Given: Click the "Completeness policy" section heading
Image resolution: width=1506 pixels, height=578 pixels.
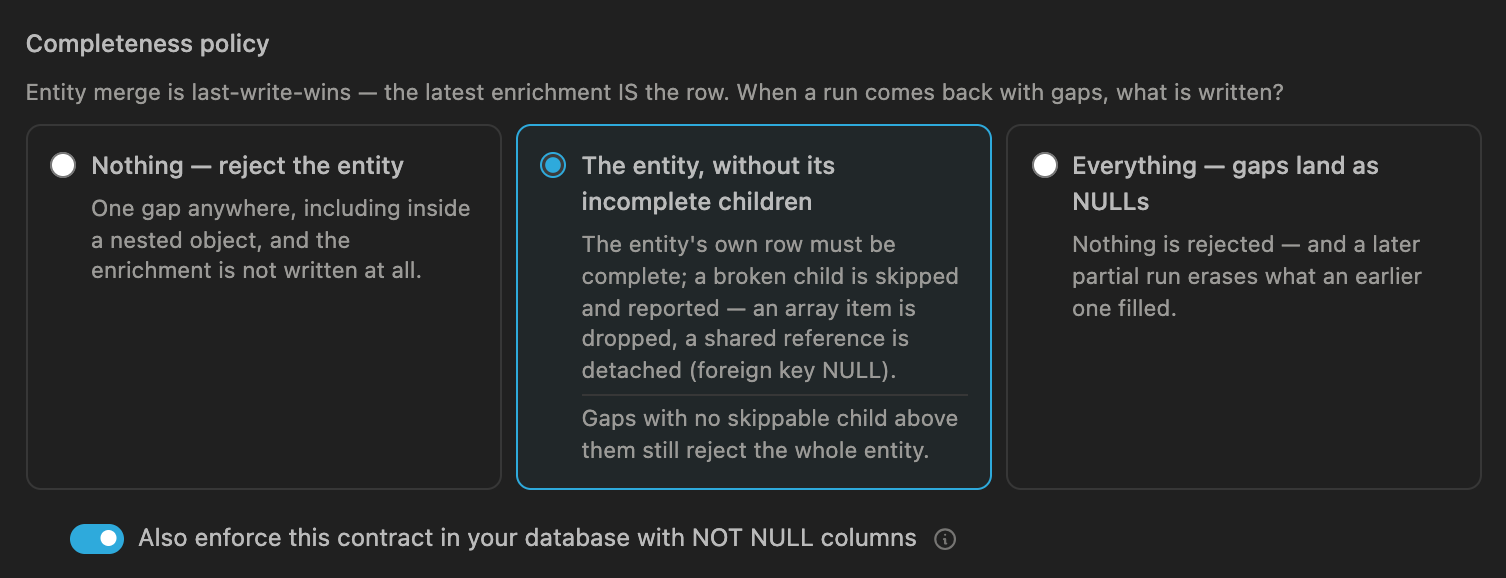Looking at the screenshot, I should pos(147,44).
